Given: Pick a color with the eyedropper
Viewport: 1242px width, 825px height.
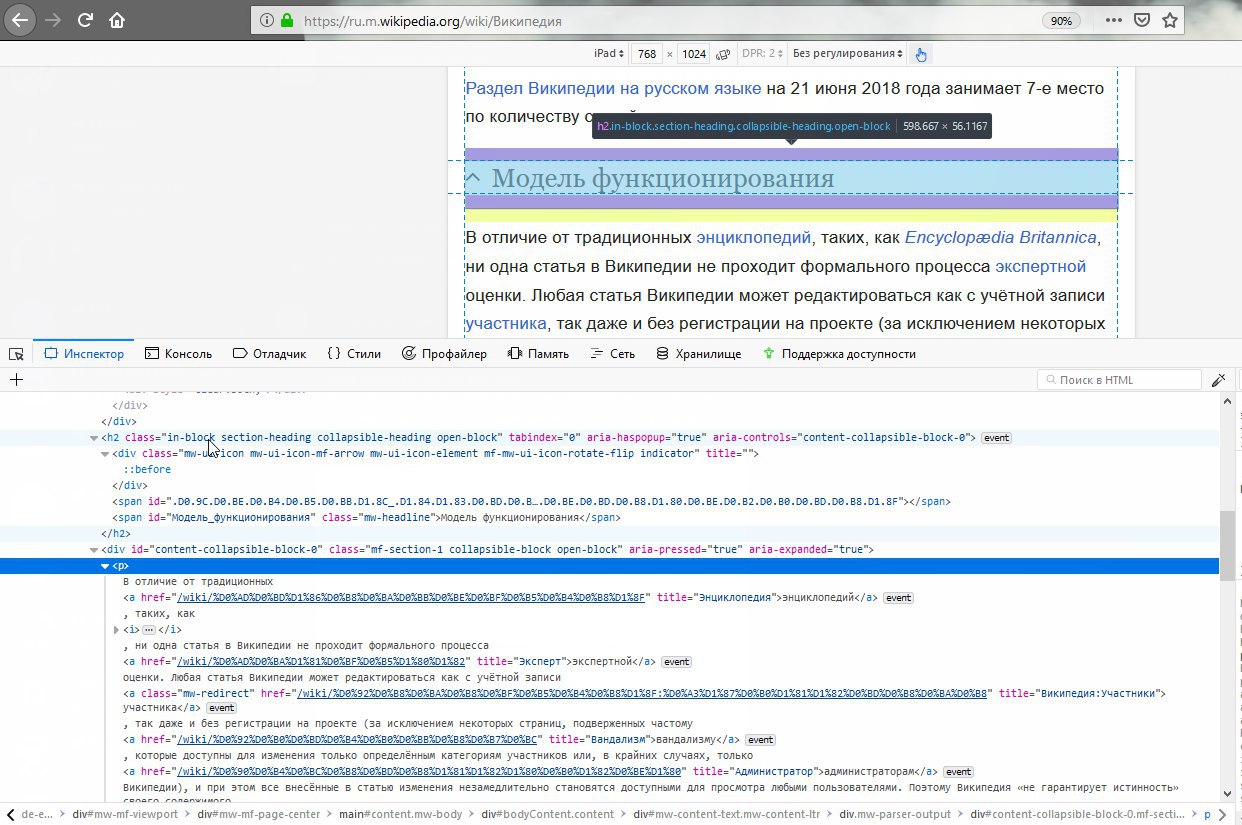Looking at the screenshot, I should click(x=1218, y=380).
